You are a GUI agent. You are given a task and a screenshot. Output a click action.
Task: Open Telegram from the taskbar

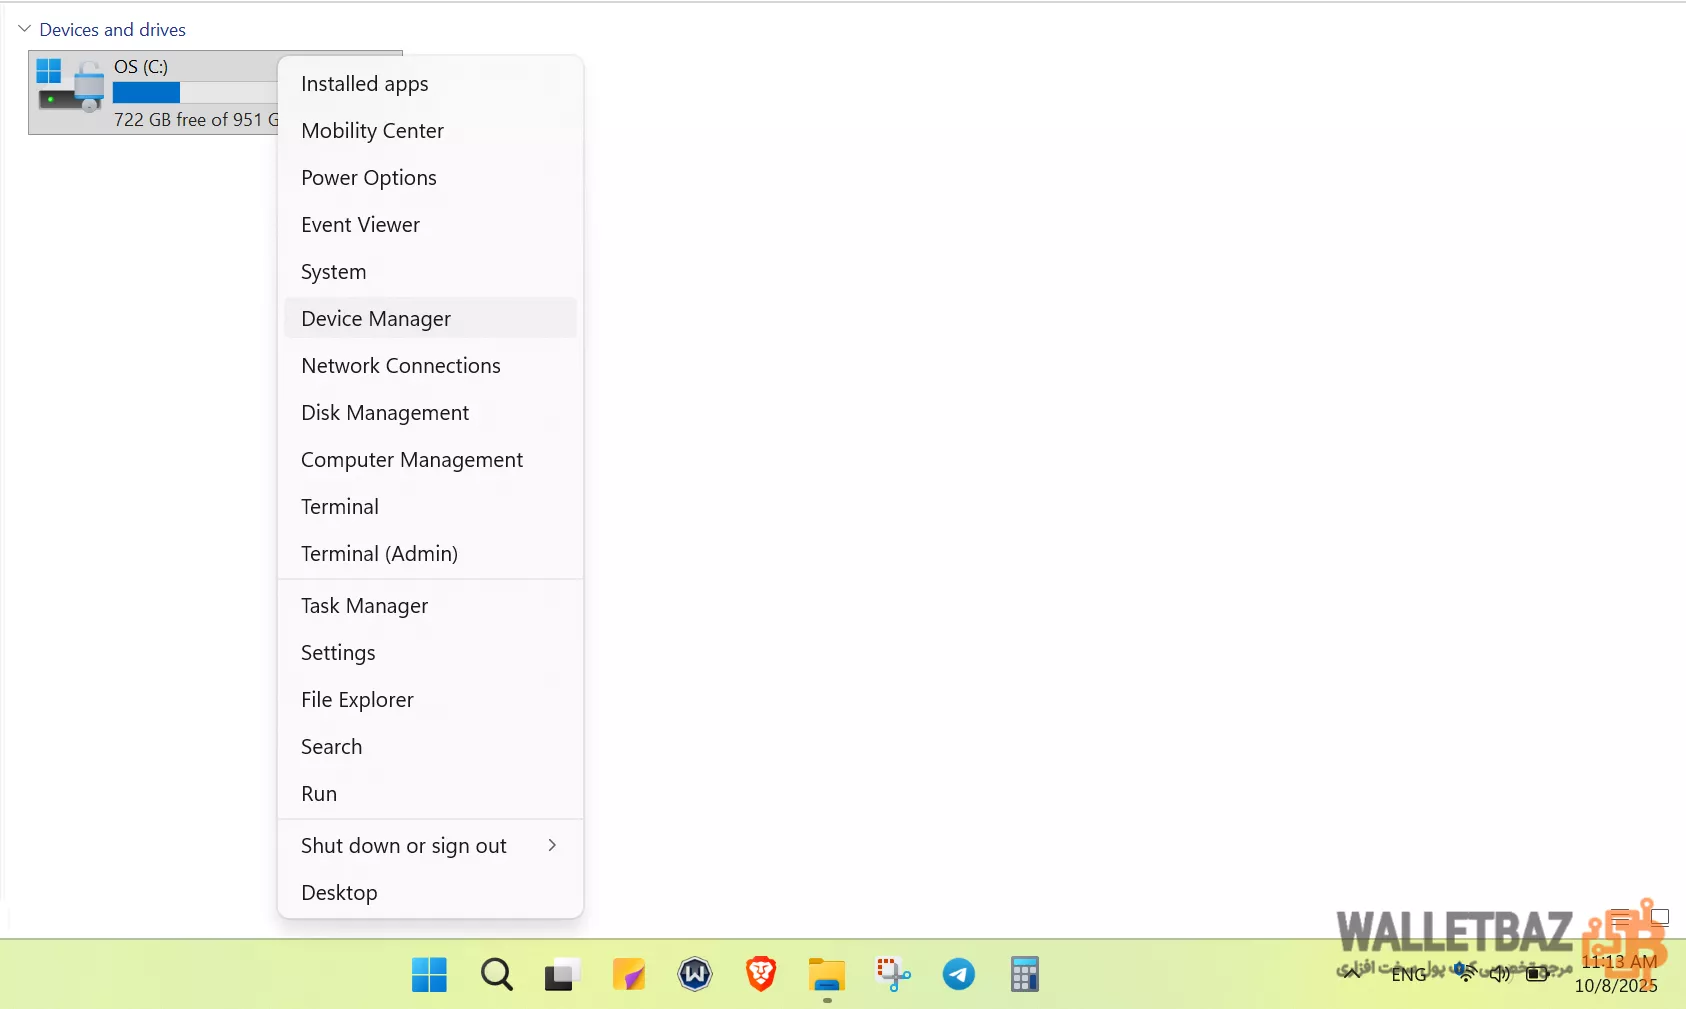958,974
